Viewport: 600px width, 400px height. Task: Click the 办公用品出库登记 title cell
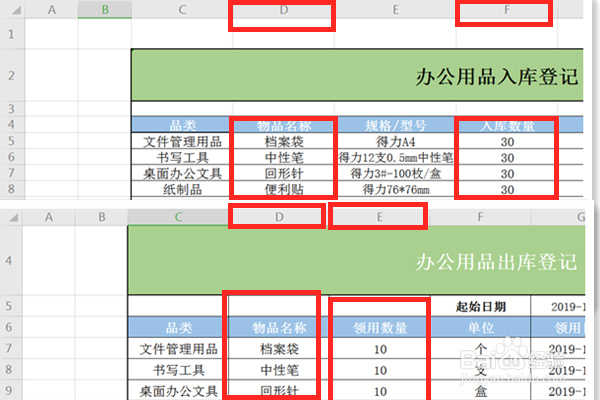357,260
